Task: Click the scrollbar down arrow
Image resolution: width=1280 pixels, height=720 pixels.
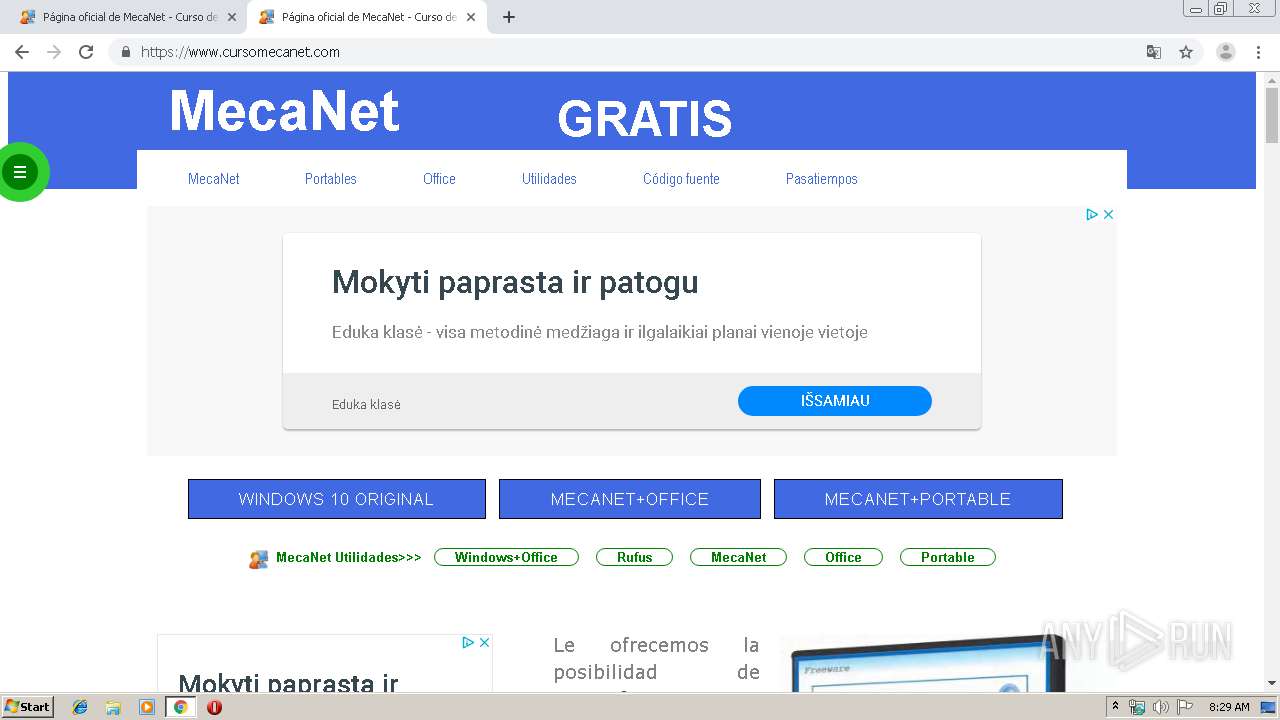Action: (x=1272, y=684)
